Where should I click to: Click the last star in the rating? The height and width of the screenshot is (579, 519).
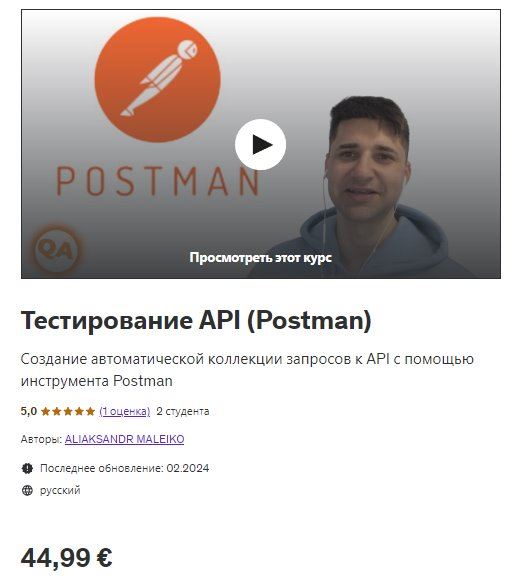[x=90, y=411]
